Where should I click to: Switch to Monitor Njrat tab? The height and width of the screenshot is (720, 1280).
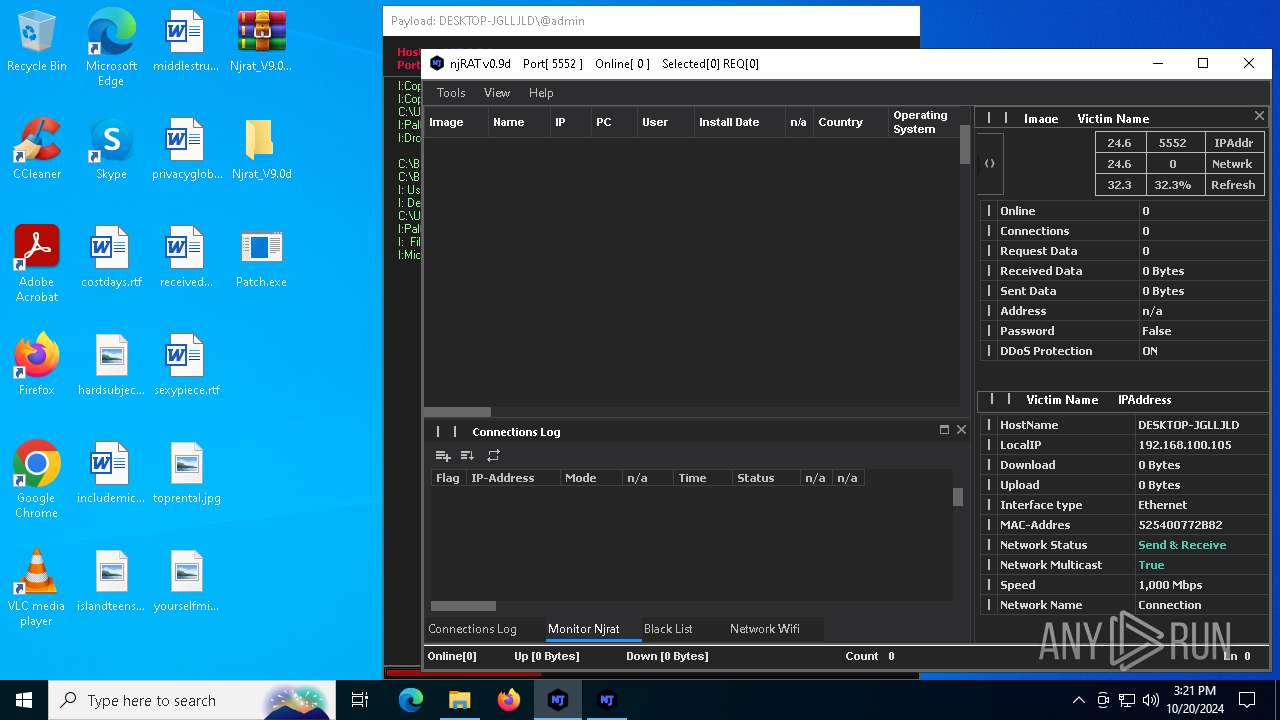(584, 629)
